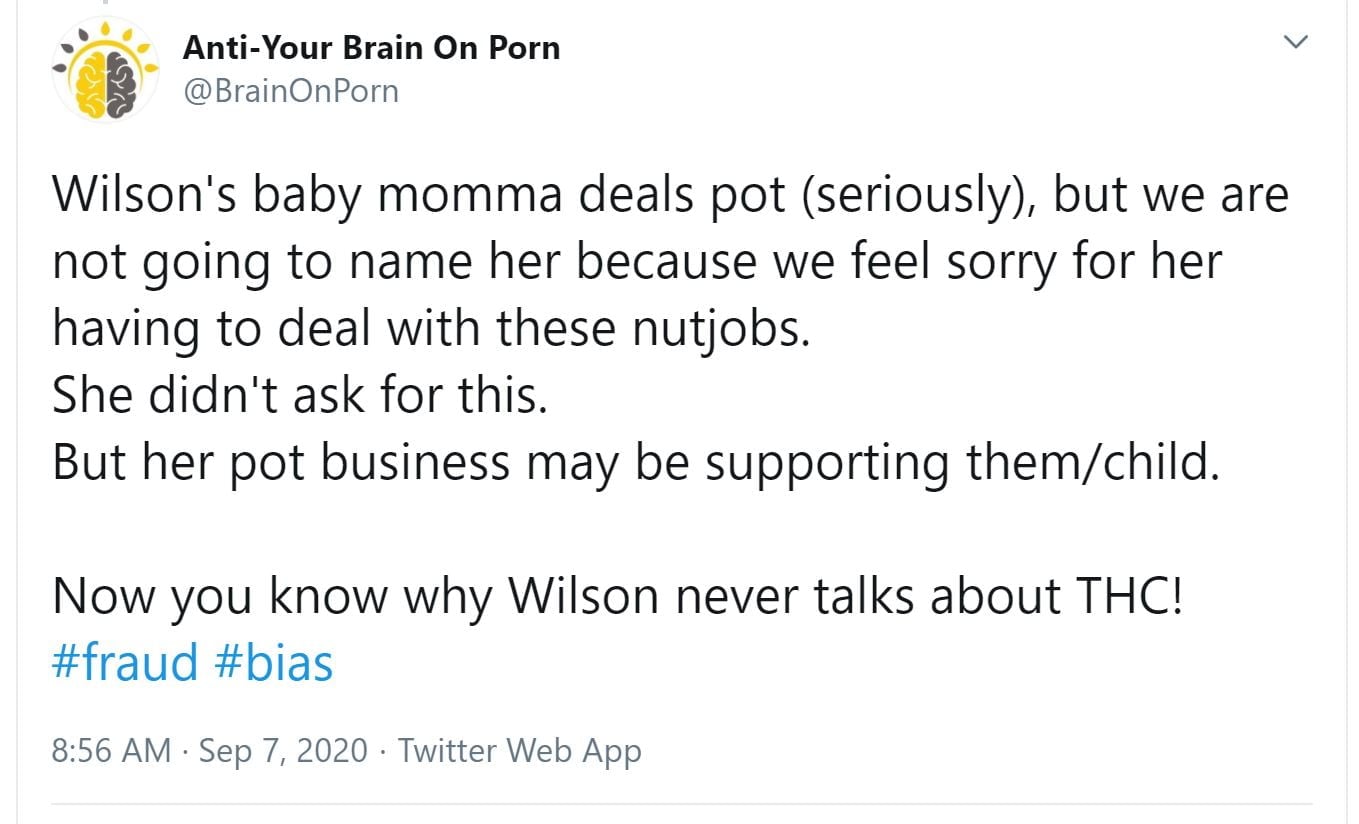Open the Twitter Web App source link
The height and width of the screenshot is (824, 1359).
tap(519, 750)
